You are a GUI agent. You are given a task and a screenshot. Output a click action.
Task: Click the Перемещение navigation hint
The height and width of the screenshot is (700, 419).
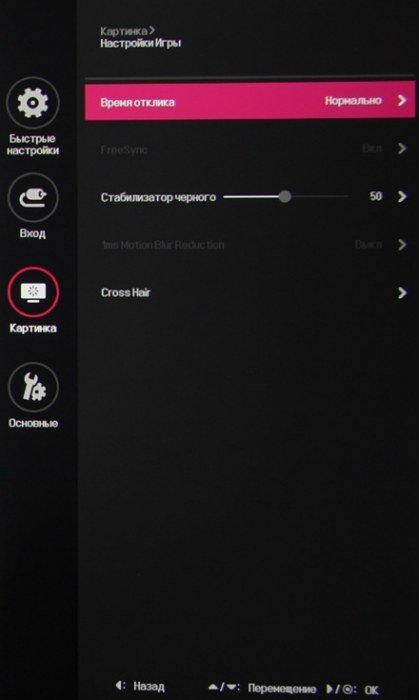pyautogui.click(x=282, y=688)
